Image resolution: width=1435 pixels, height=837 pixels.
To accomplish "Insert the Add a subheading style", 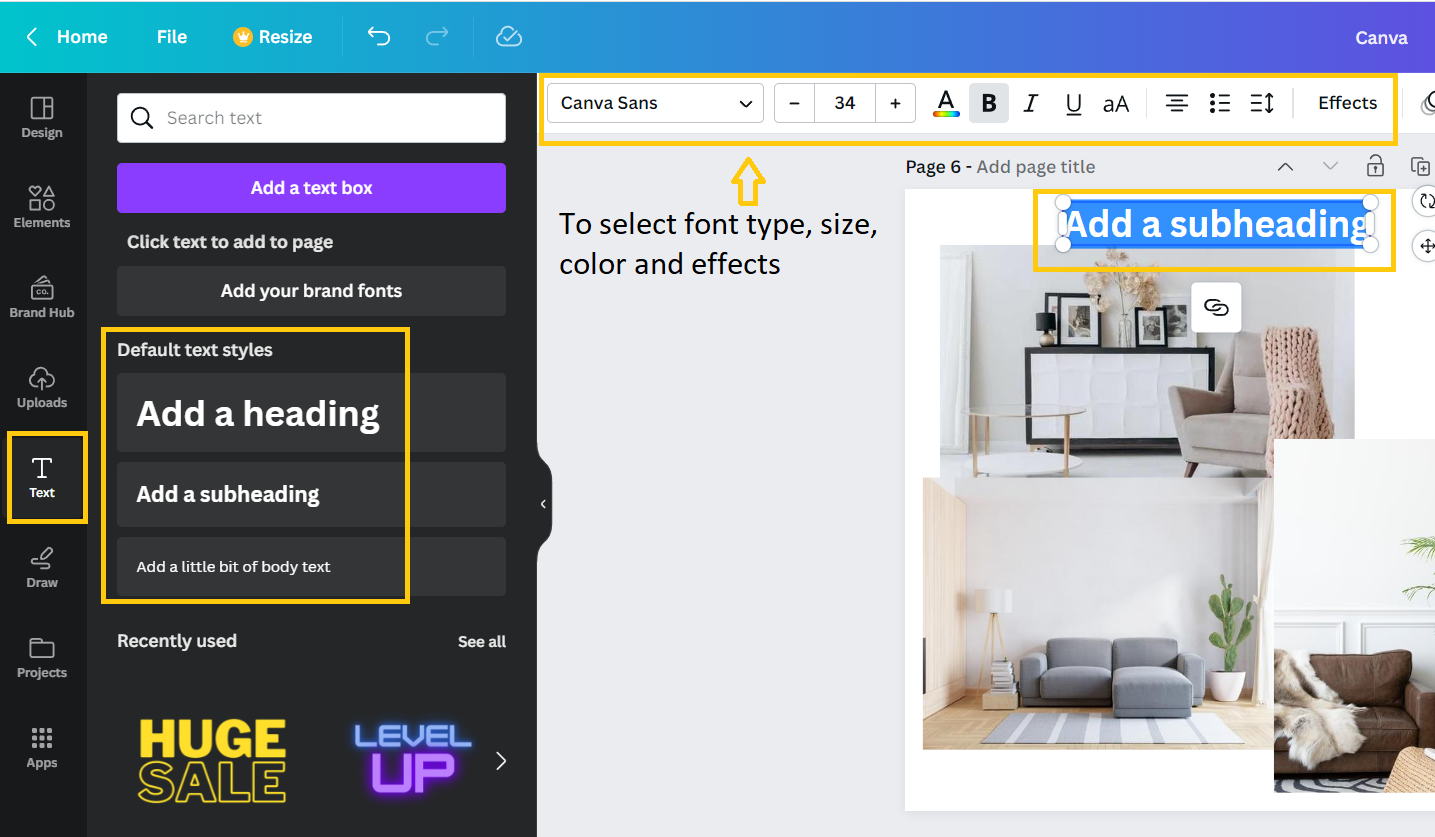I will [311, 494].
